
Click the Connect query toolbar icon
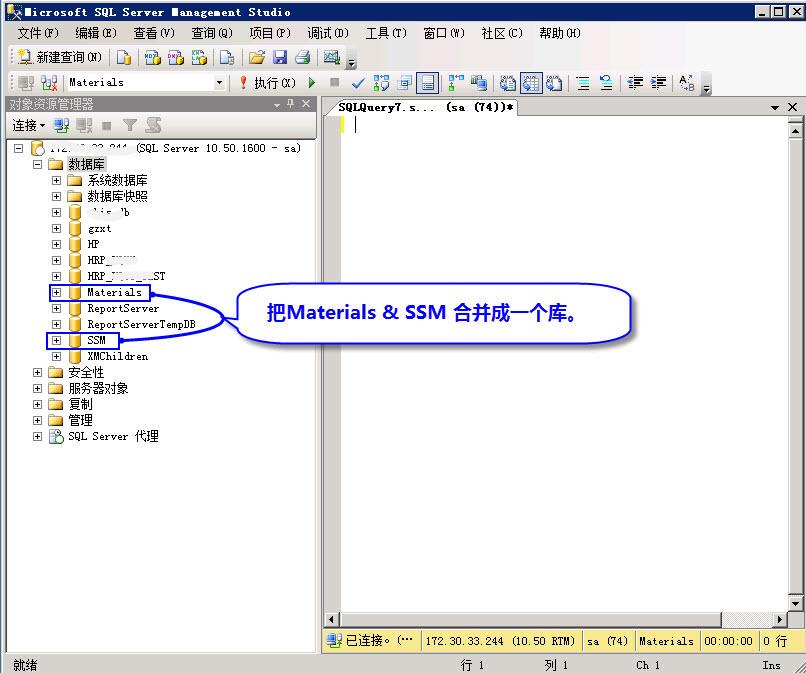point(26,83)
